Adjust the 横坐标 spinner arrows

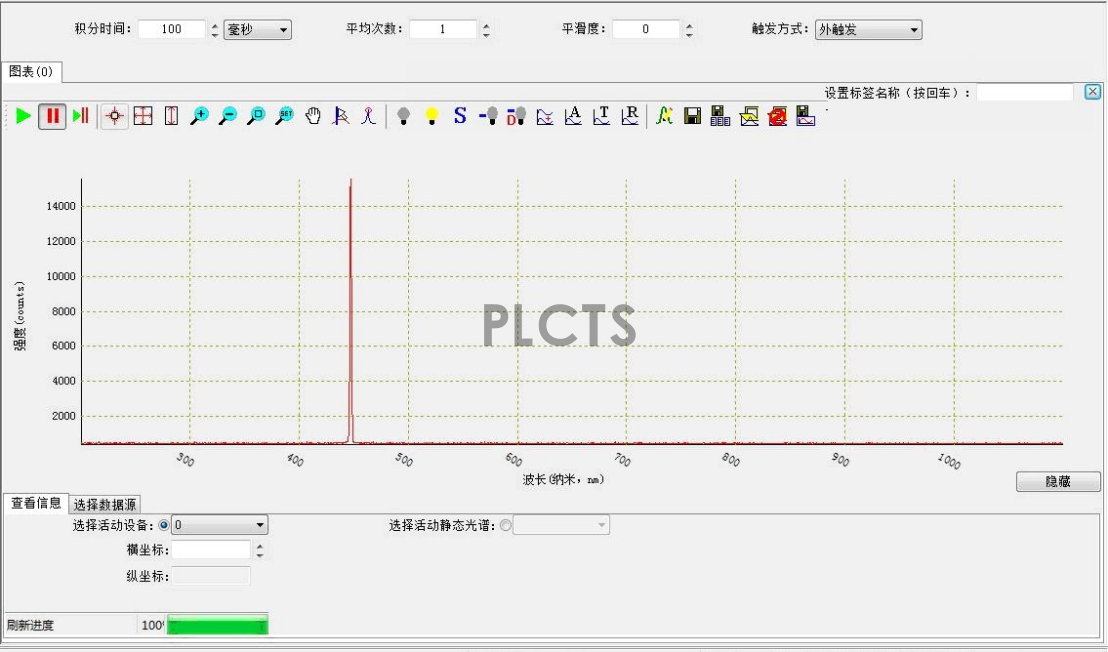[x=260, y=550]
